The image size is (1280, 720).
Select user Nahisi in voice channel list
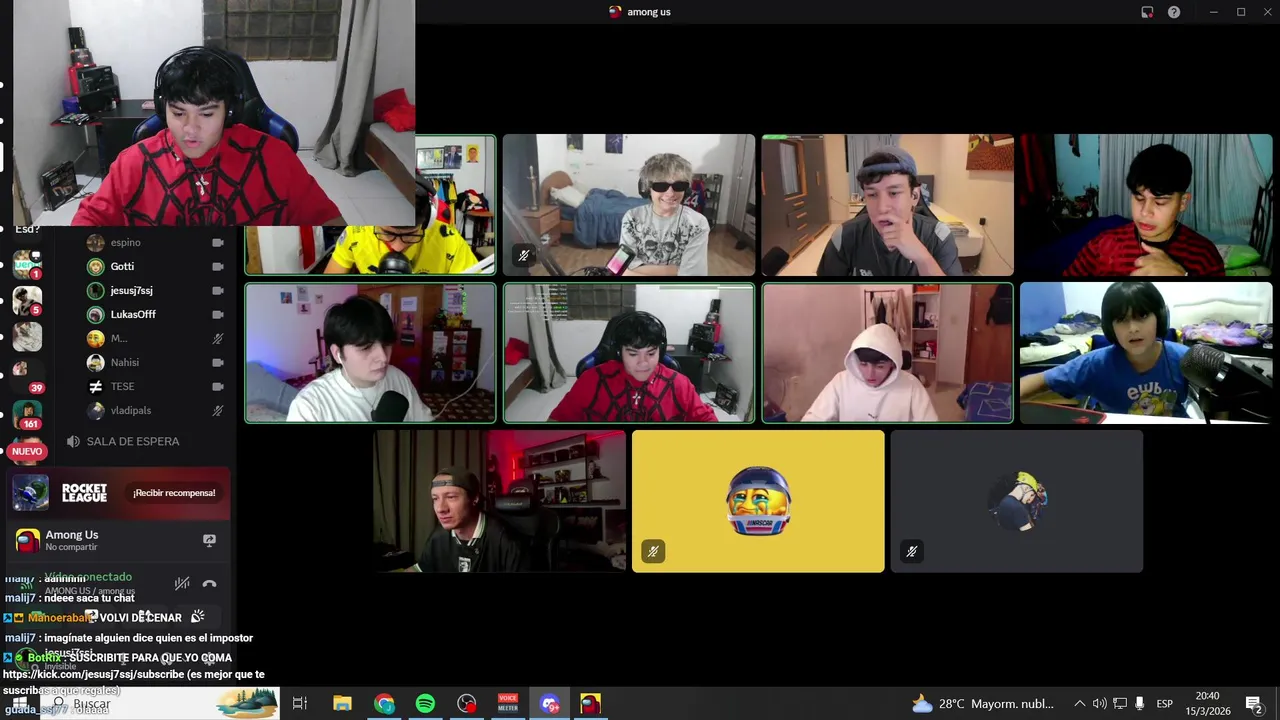click(124, 362)
